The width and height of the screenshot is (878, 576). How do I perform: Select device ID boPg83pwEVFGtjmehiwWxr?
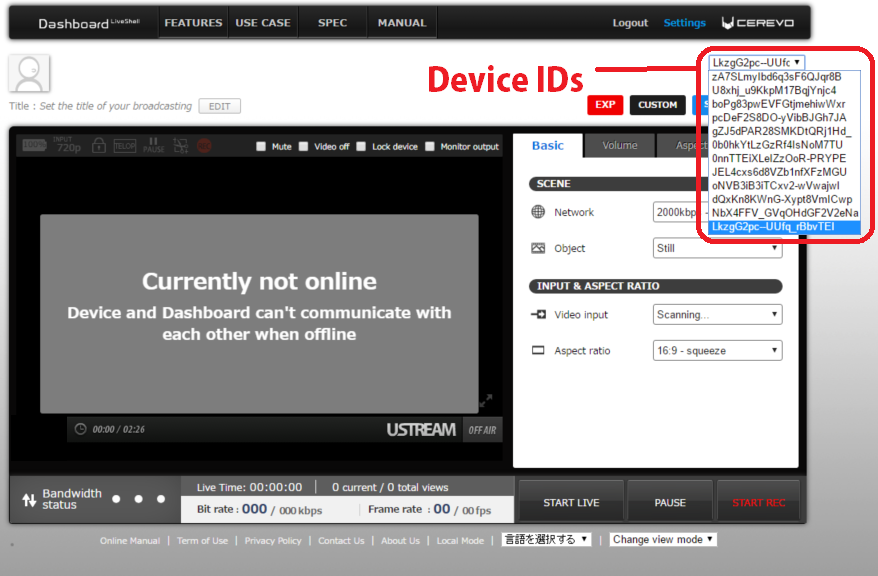(784, 104)
